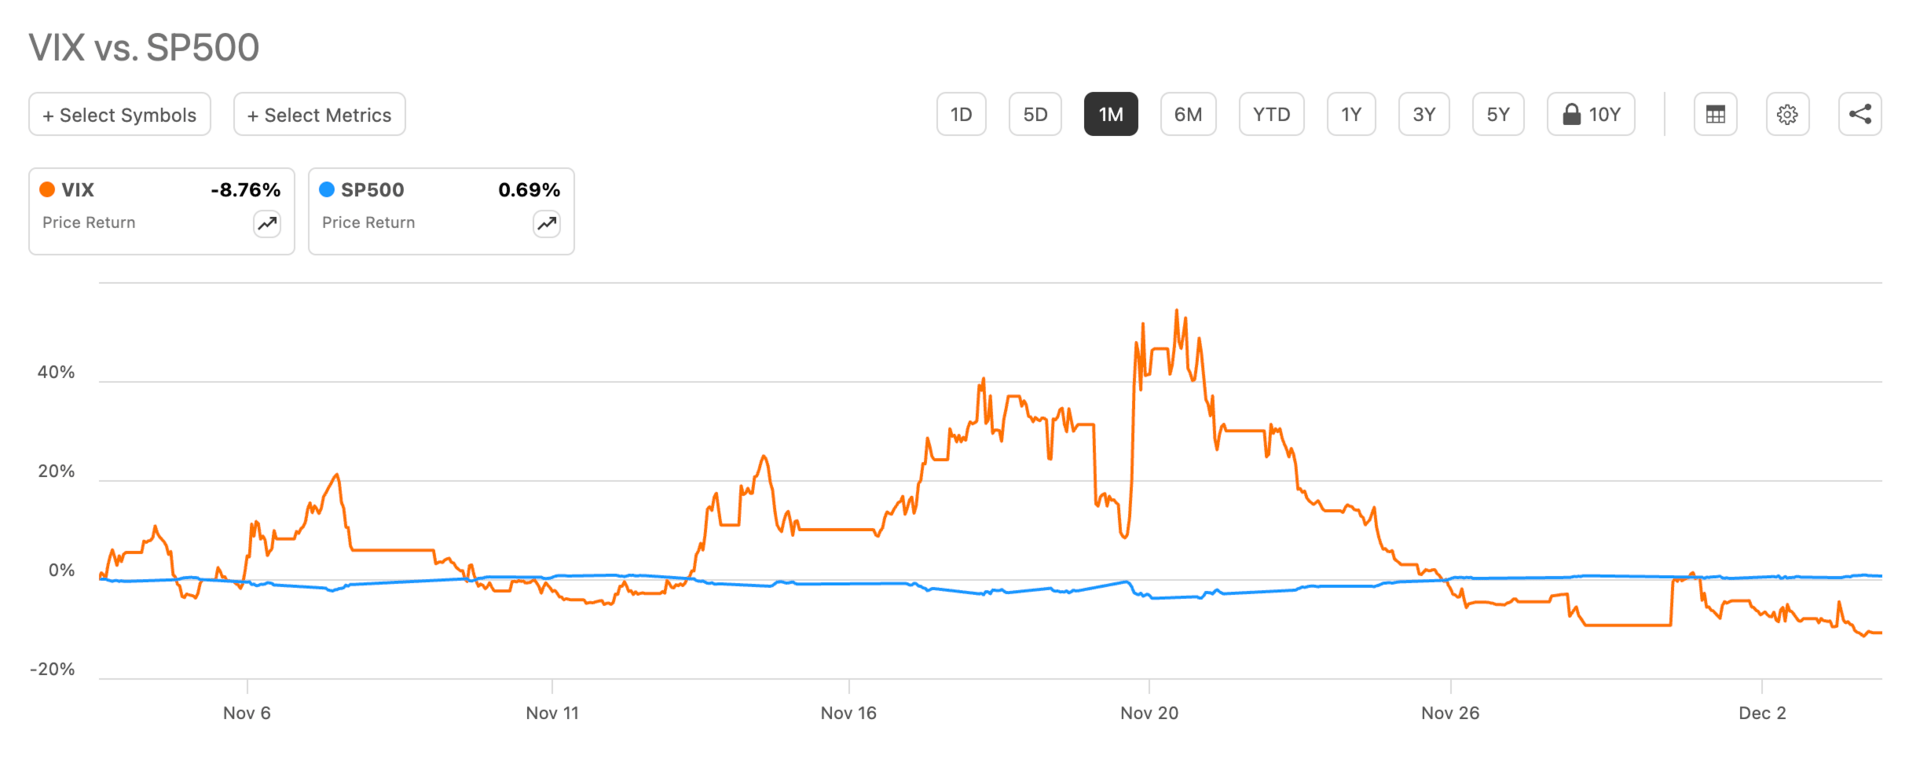Click the lock icon on 10Y
Image resolution: width=1920 pixels, height=767 pixels.
pyautogui.click(x=1572, y=114)
